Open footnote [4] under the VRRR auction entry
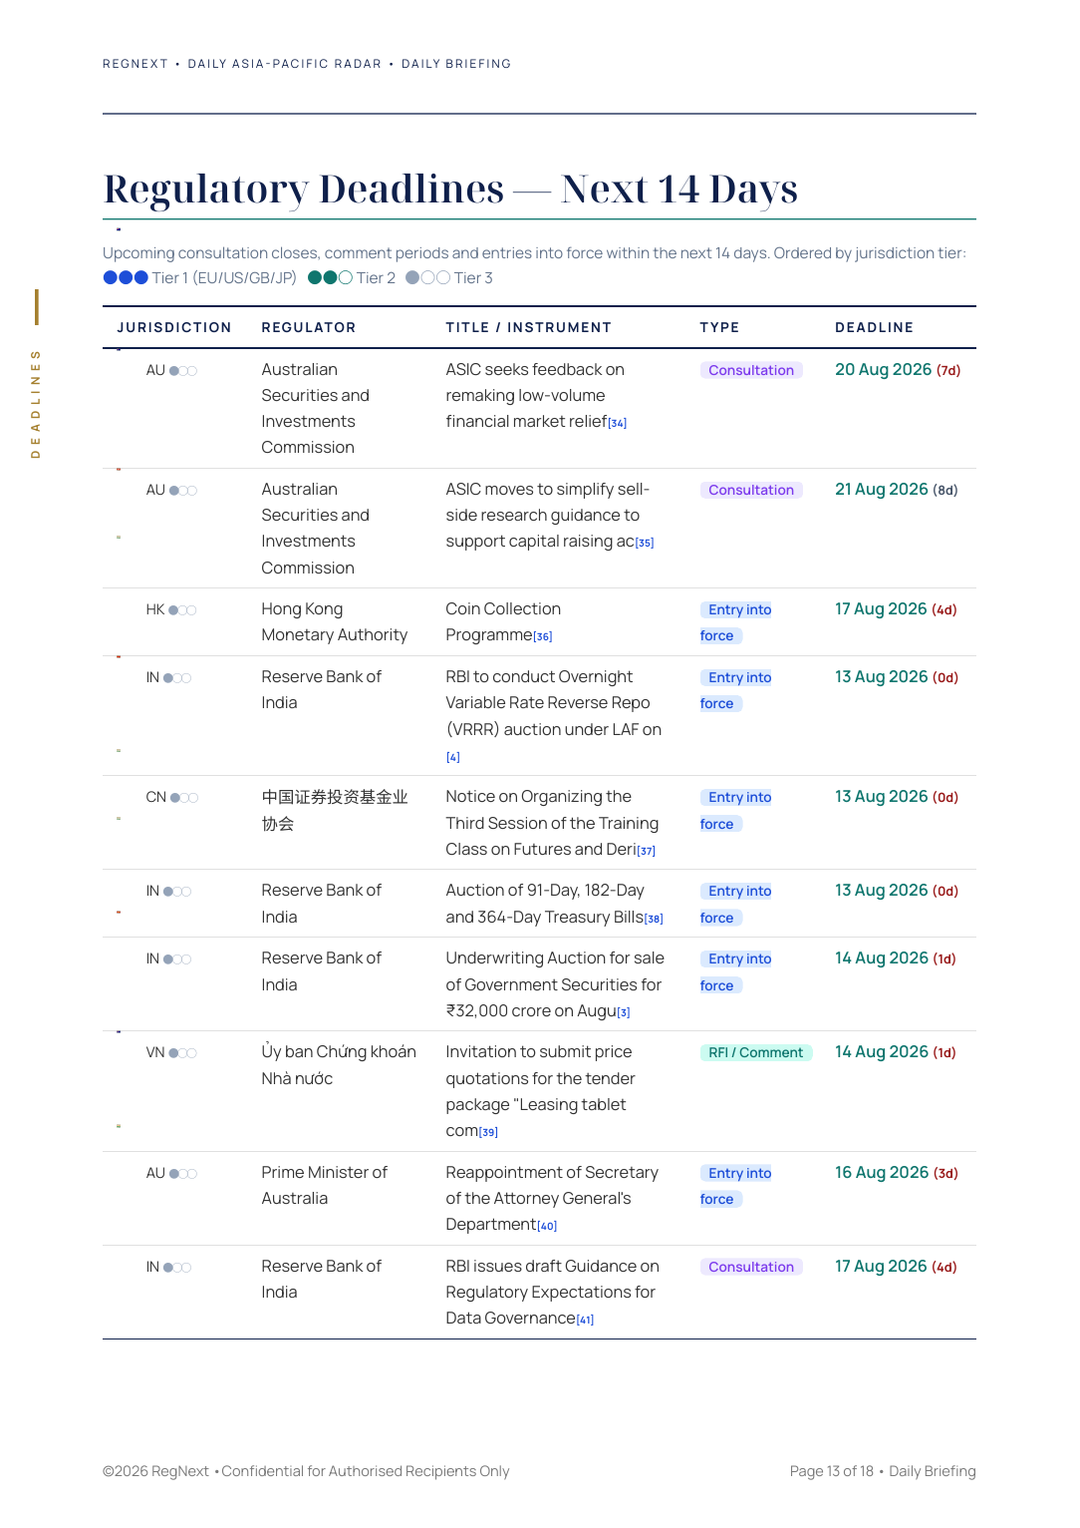This screenshot has height=1528, width=1080. 453,757
